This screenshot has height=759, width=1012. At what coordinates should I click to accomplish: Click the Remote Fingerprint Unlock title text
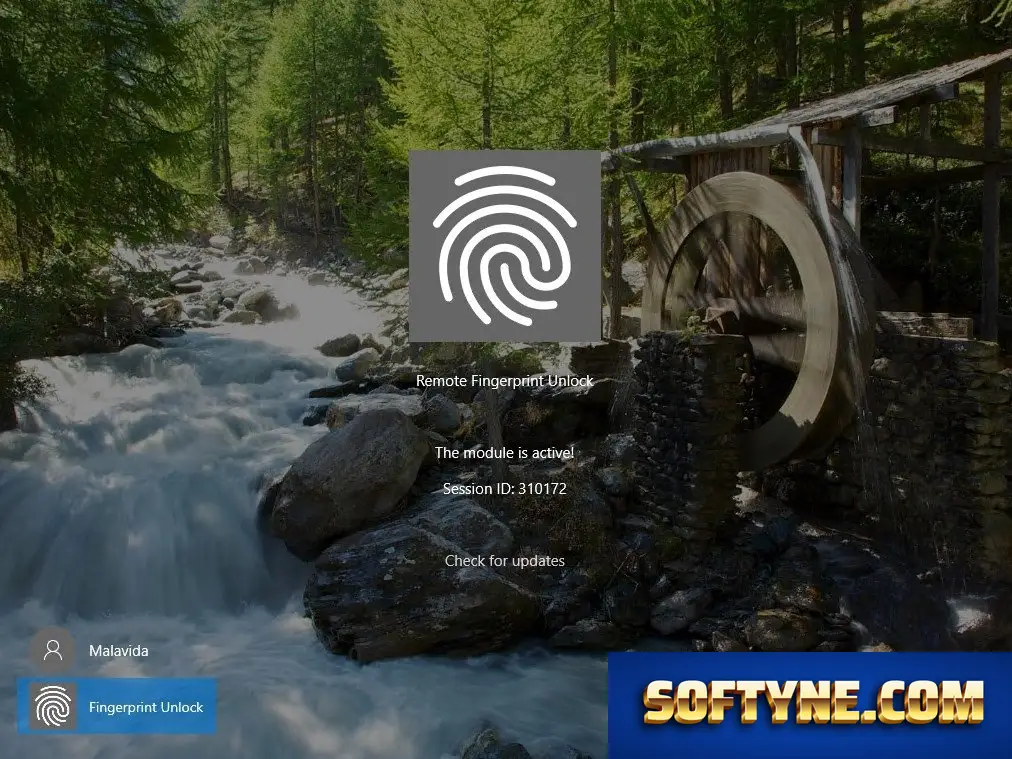(x=505, y=381)
